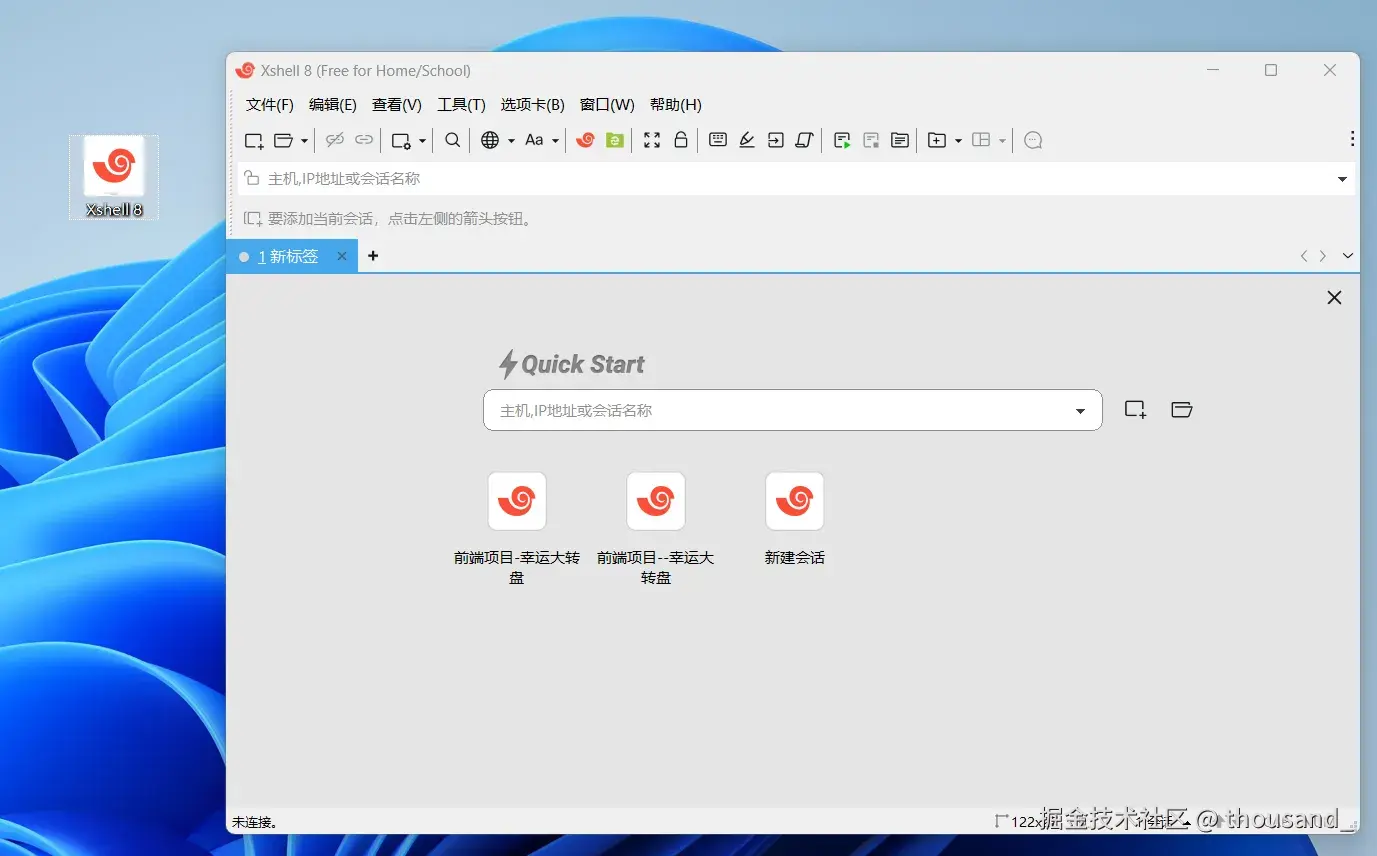Viewport: 1377px width, 856px height.
Task: Click the greyed Layout panes icon
Action: (982, 141)
